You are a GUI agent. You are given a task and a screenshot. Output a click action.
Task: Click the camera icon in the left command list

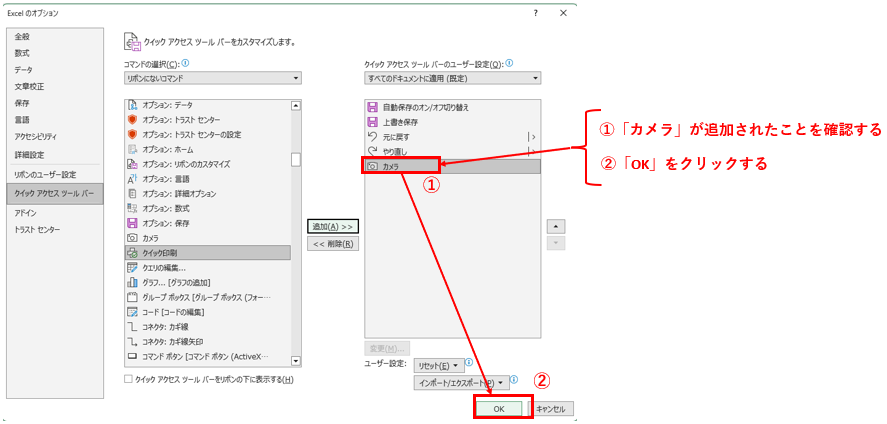click(132, 238)
